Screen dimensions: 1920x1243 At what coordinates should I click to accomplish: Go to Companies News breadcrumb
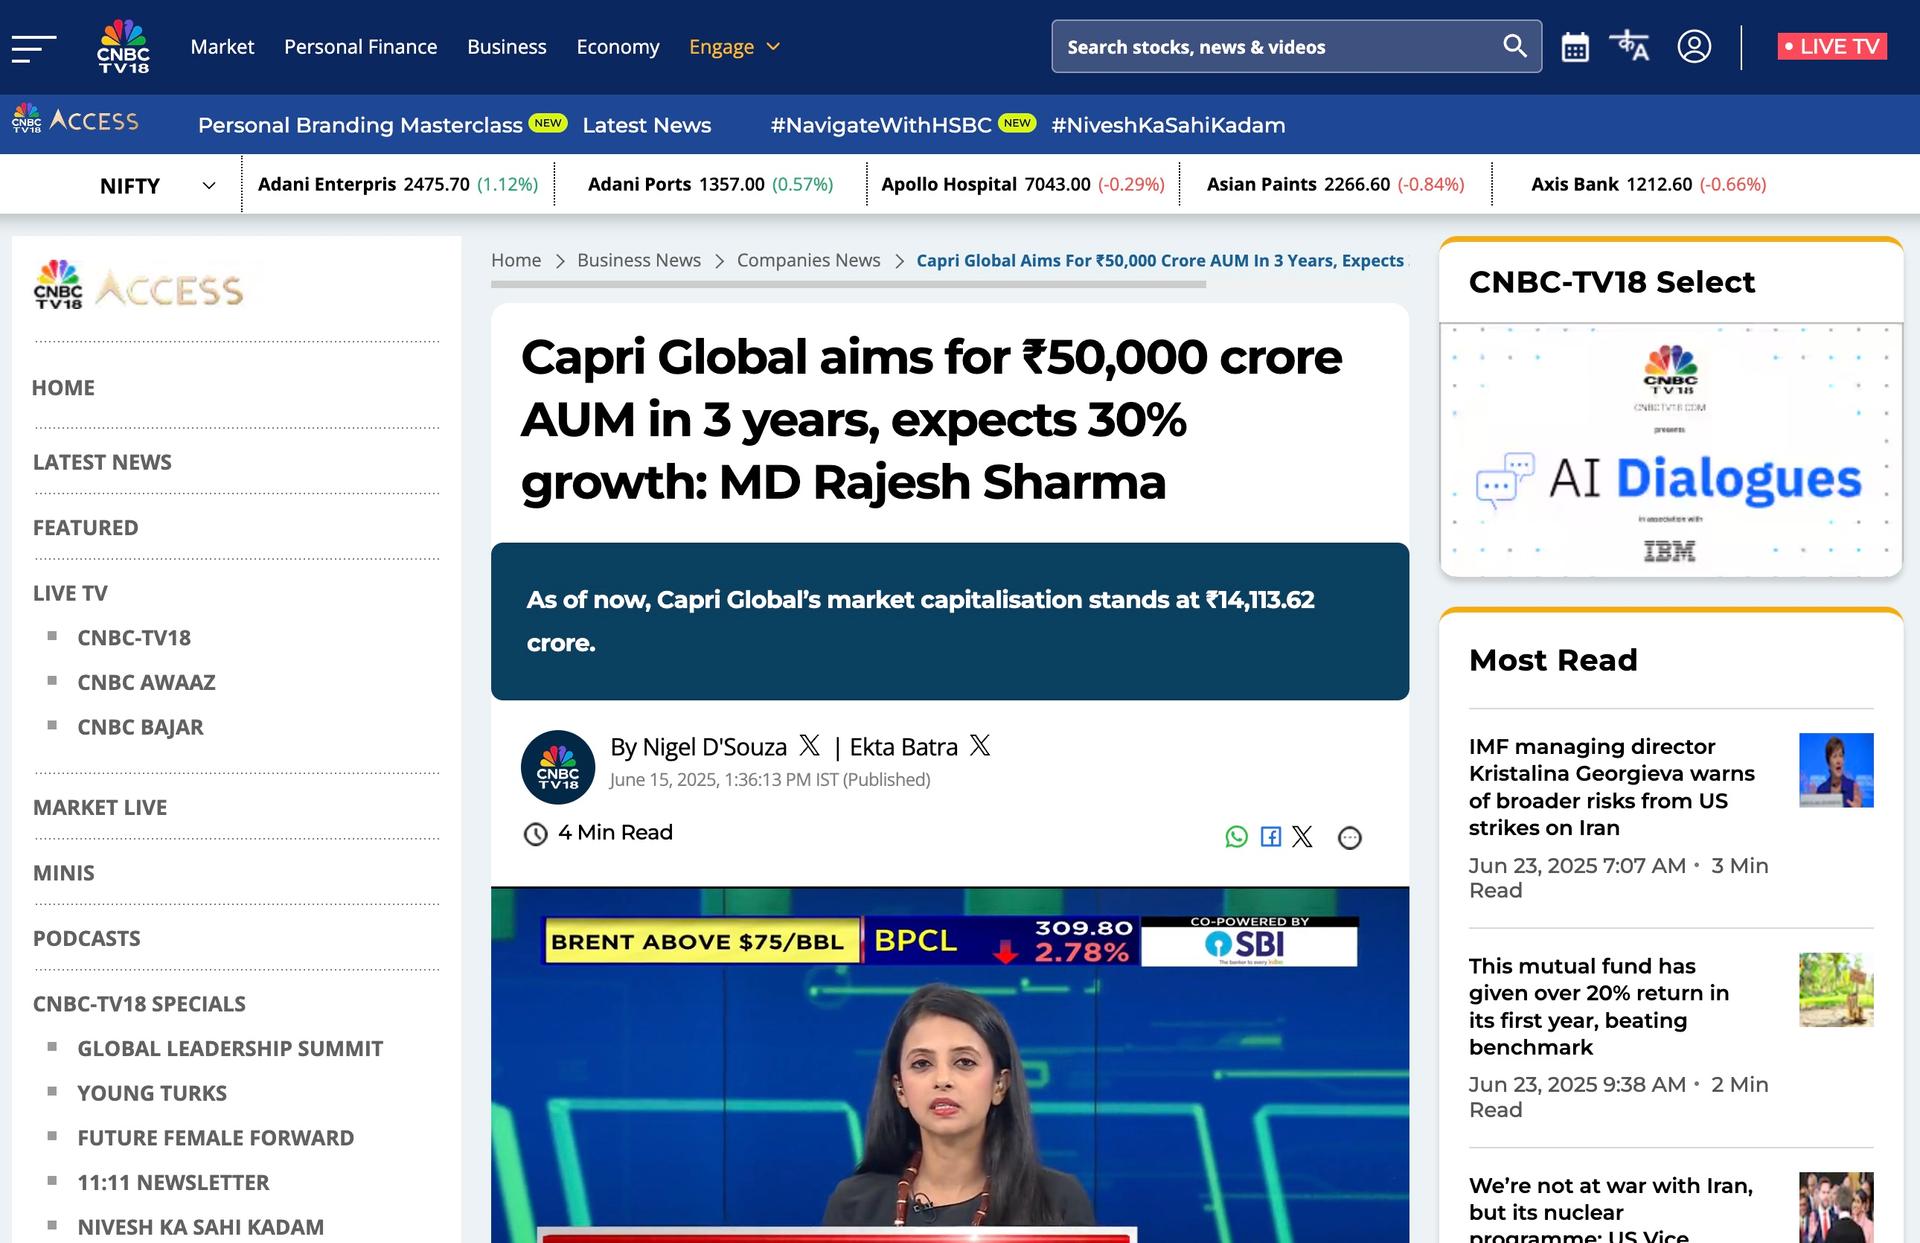(x=809, y=260)
